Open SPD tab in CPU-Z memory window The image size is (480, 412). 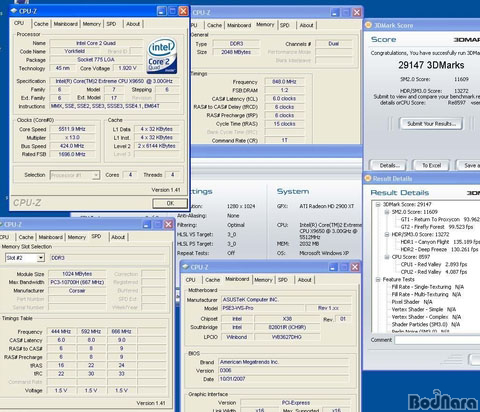click(x=285, y=25)
